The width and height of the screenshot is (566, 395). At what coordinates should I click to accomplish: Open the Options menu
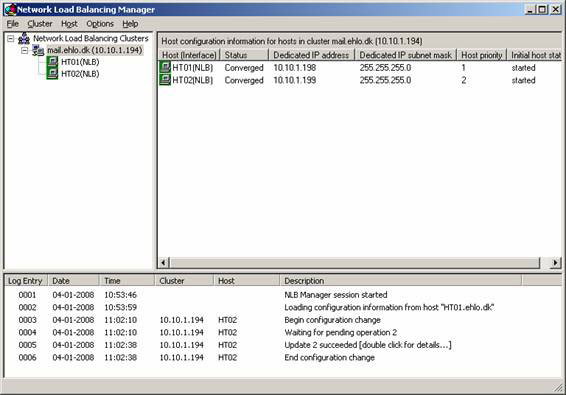point(100,24)
